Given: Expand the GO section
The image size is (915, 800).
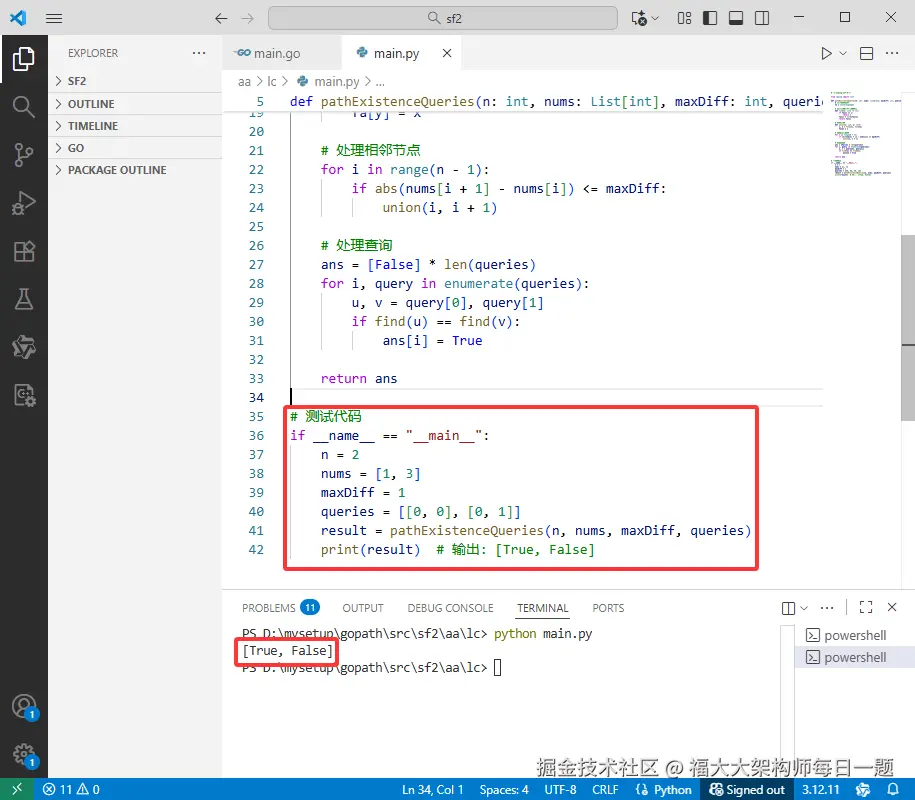Looking at the screenshot, I should (135, 148).
